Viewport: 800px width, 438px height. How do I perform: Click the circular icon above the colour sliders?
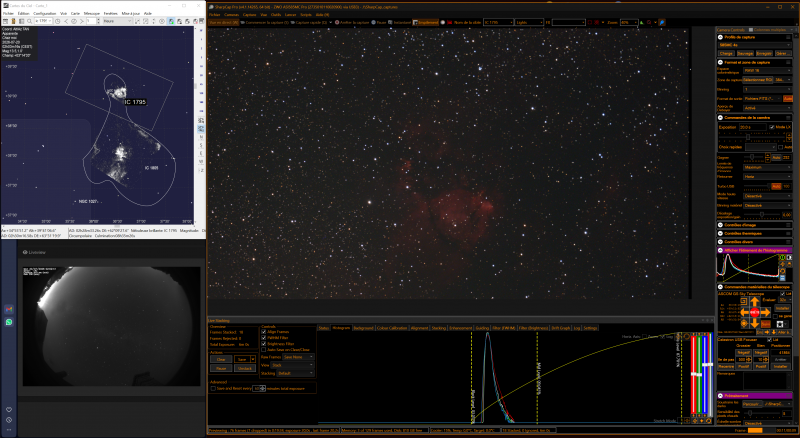tap(686, 336)
